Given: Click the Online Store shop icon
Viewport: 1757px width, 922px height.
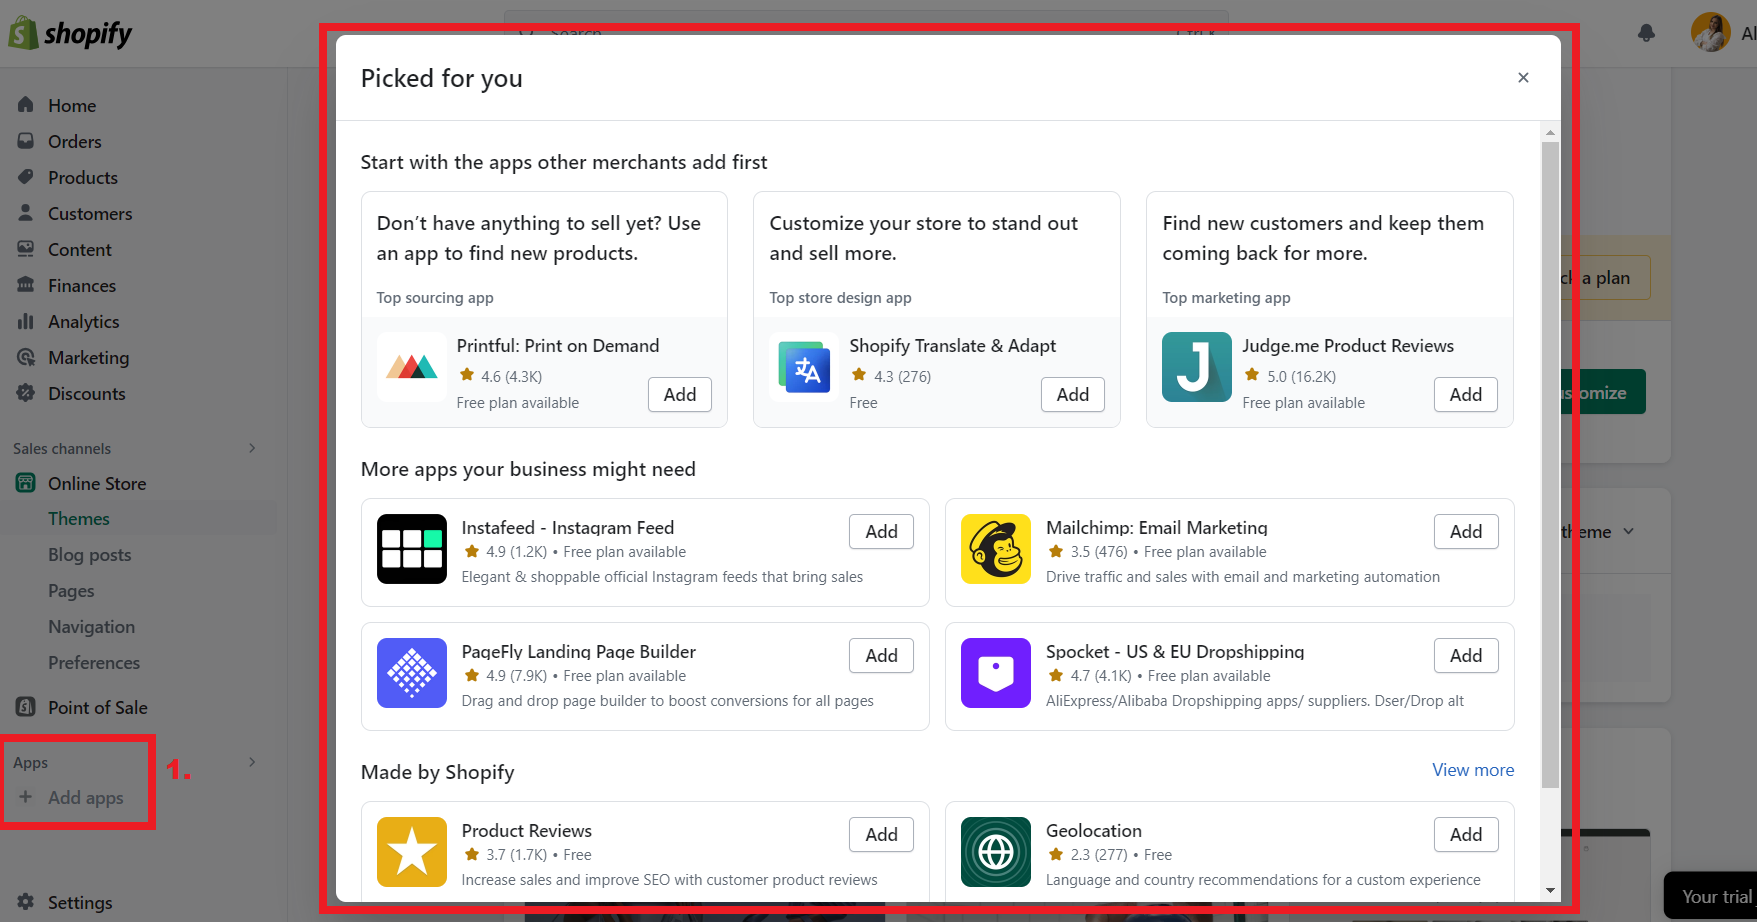Looking at the screenshot, I should 26,483.
